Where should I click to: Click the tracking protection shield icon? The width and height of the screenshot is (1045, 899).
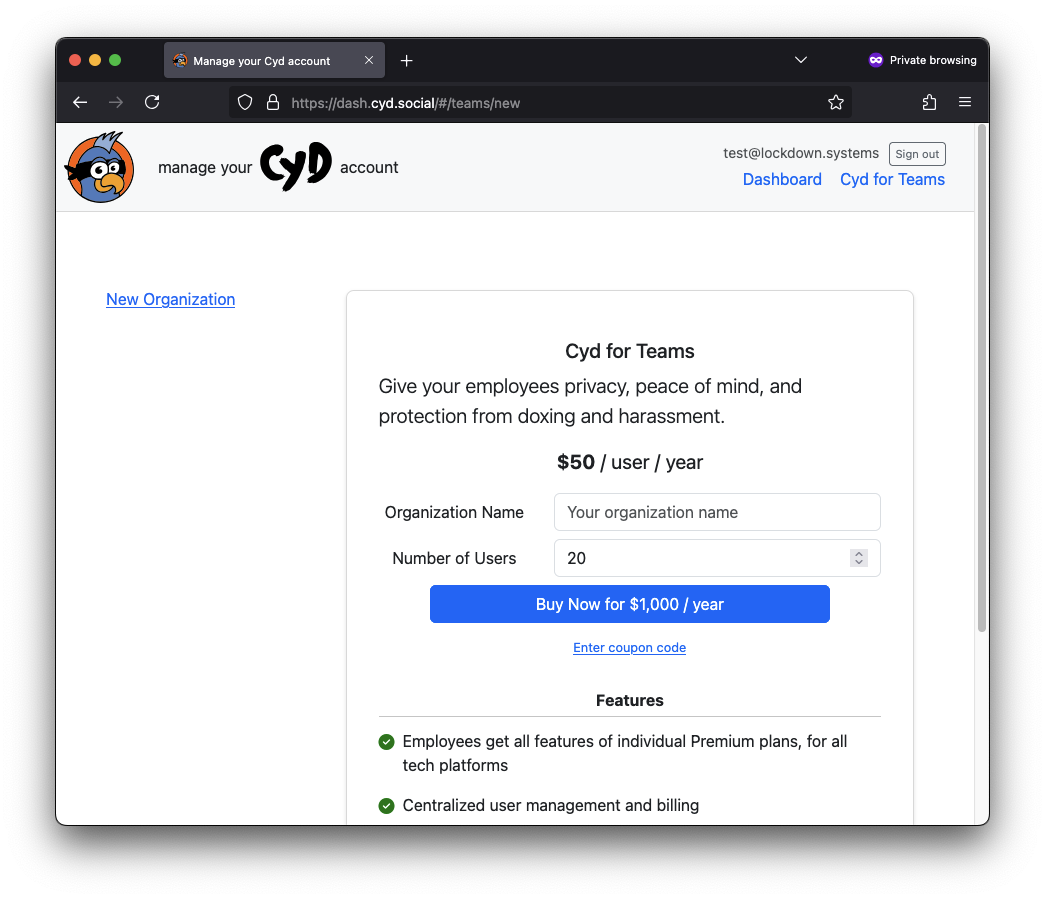tap(245, 102)
